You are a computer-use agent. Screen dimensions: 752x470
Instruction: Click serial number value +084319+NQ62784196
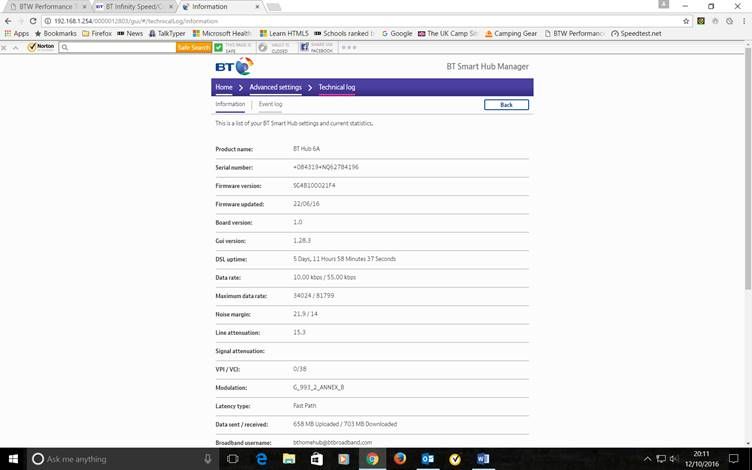click(326, 167)
